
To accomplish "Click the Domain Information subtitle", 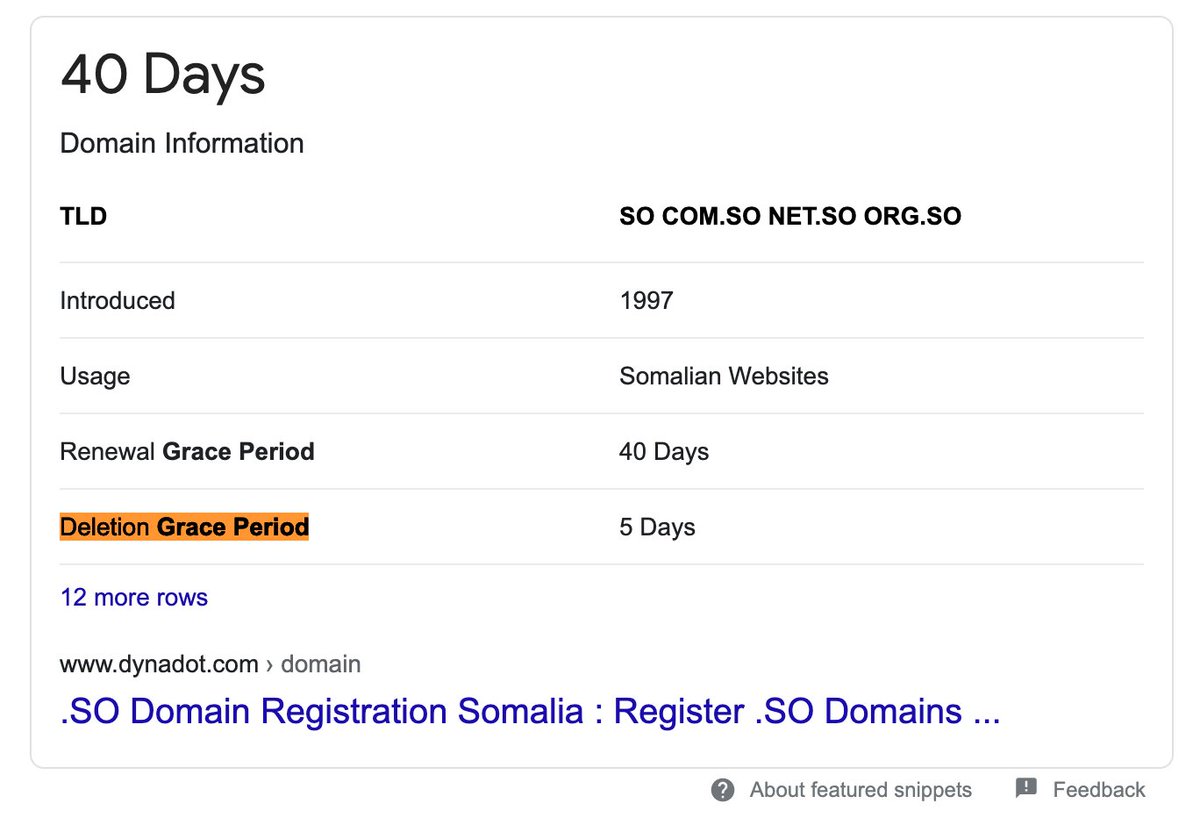I will click(x=182, y=144).
